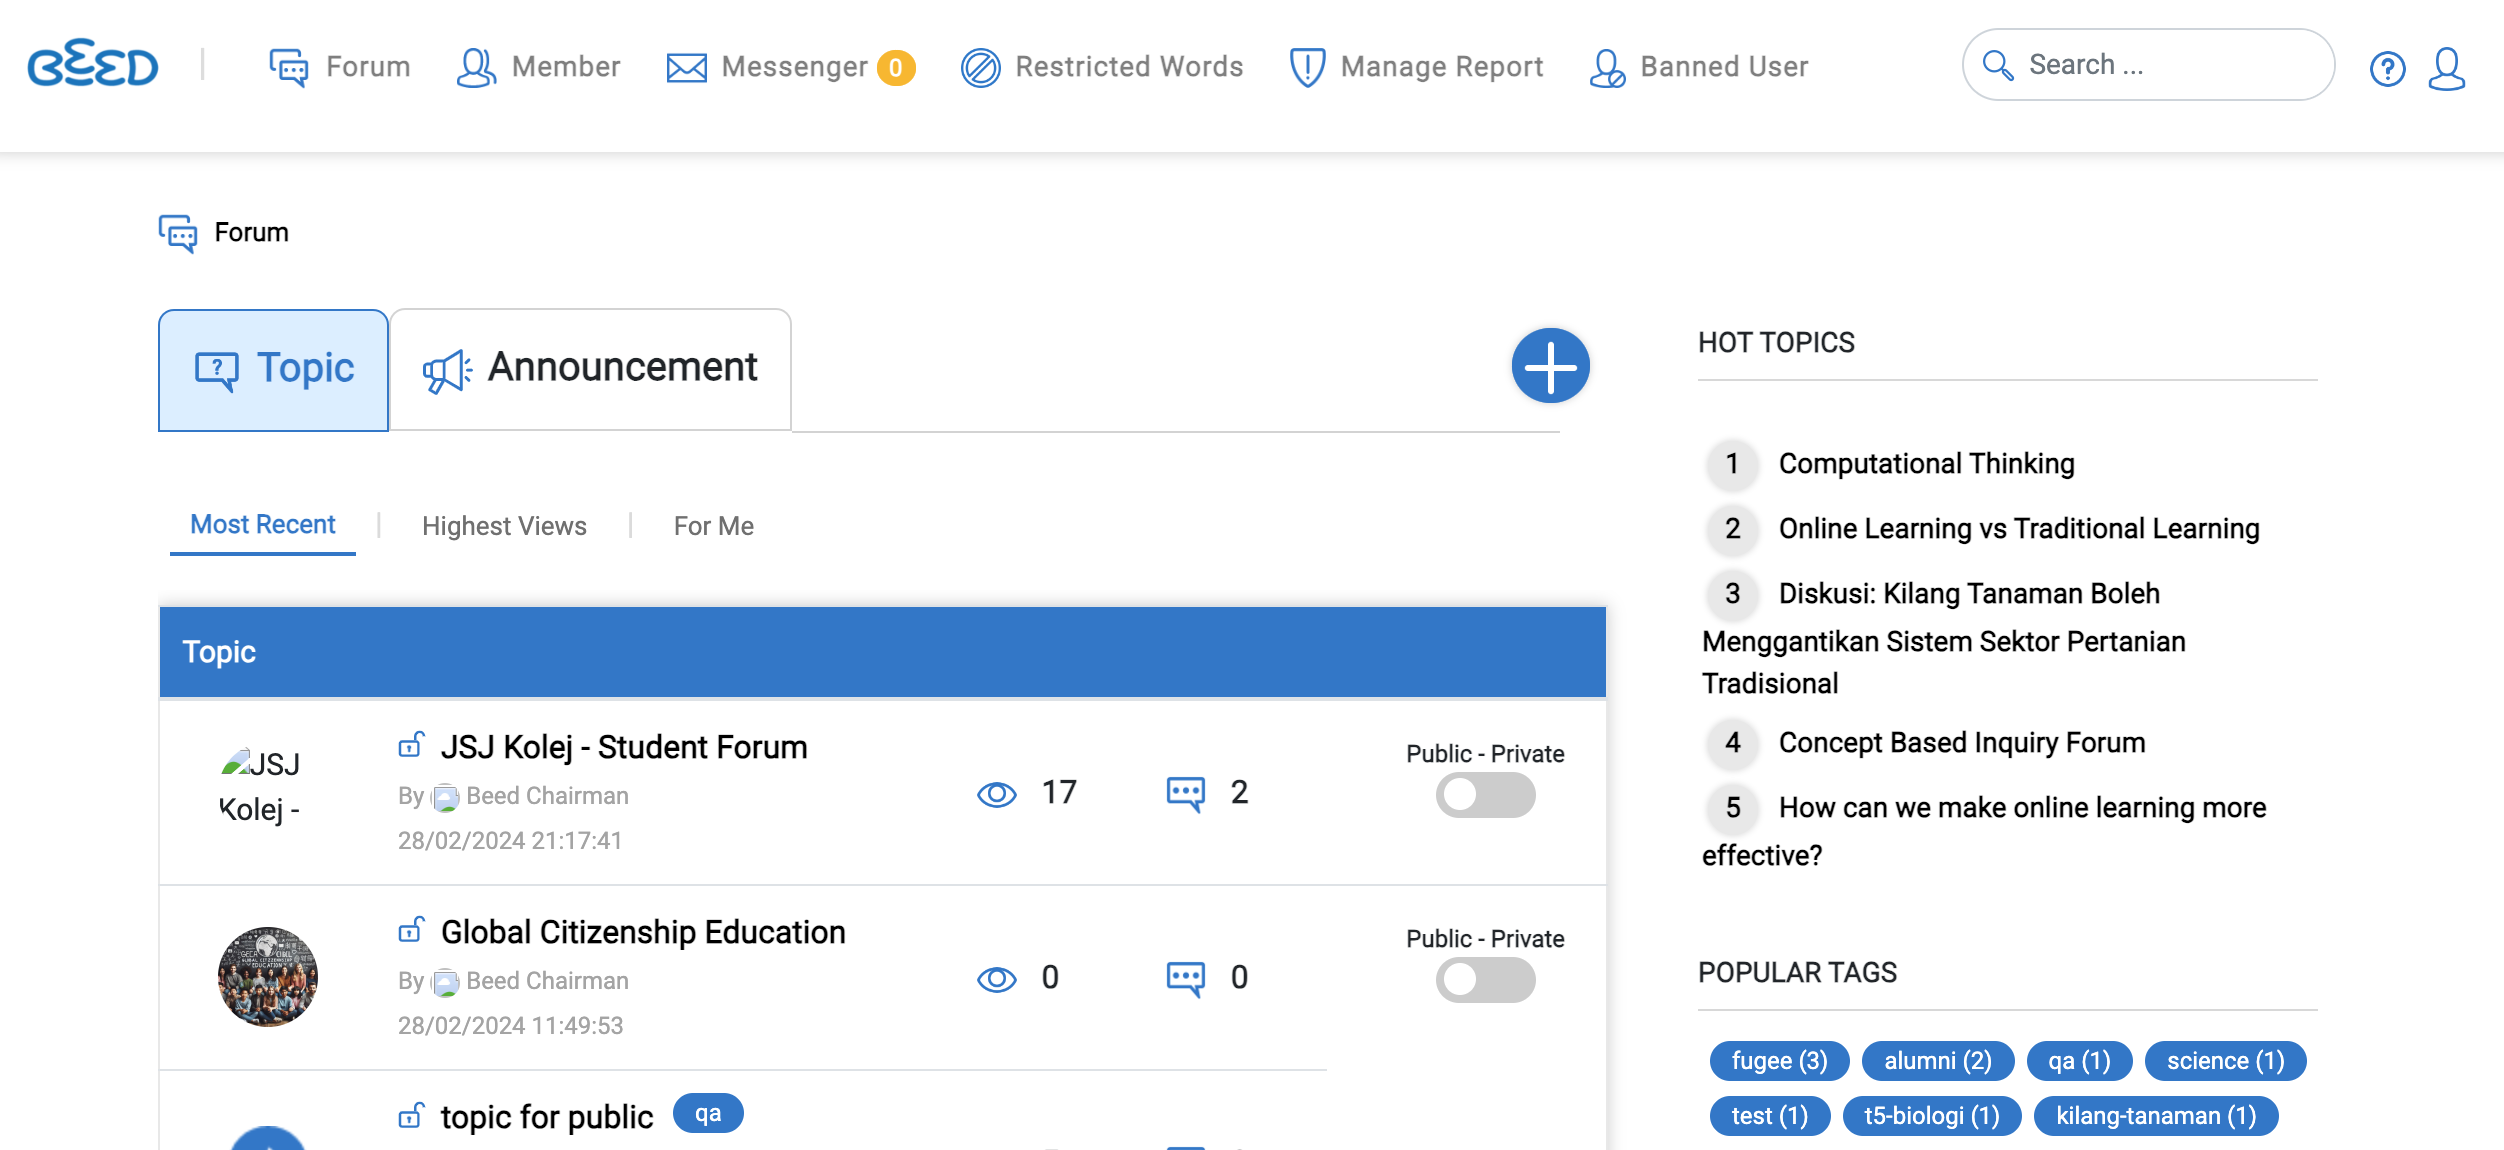Open Concept Based Inquiry Forum
The width and height of the screenshot is (2504, 1150).
click(1962, 743)
